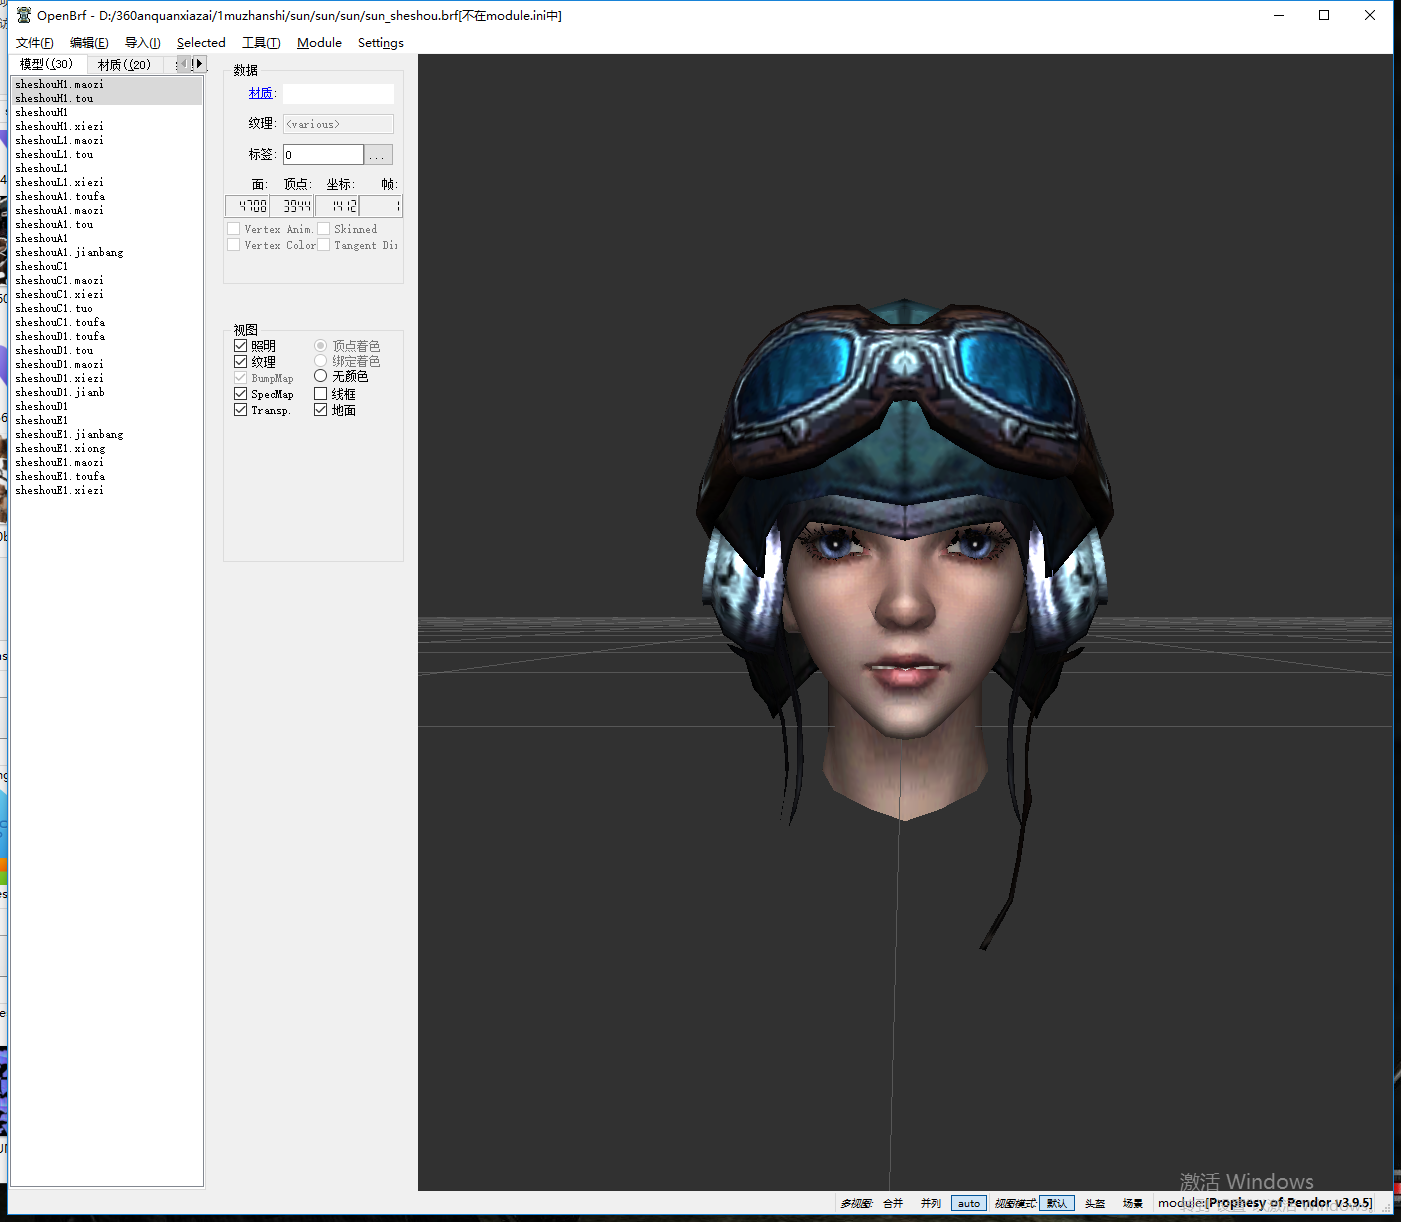Select sheshouA1.toufa in the mesh list
The width and height of the screenshot is (1401, 1222).
[x=106, y=196]
